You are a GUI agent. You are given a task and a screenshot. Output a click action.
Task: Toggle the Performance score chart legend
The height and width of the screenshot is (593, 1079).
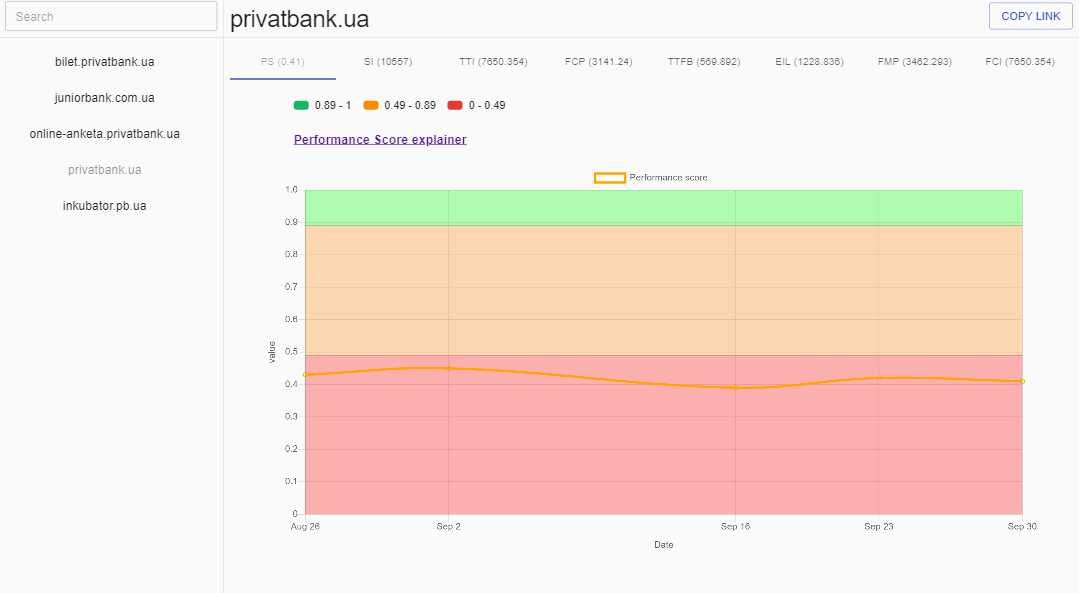(x=651, y=177)
